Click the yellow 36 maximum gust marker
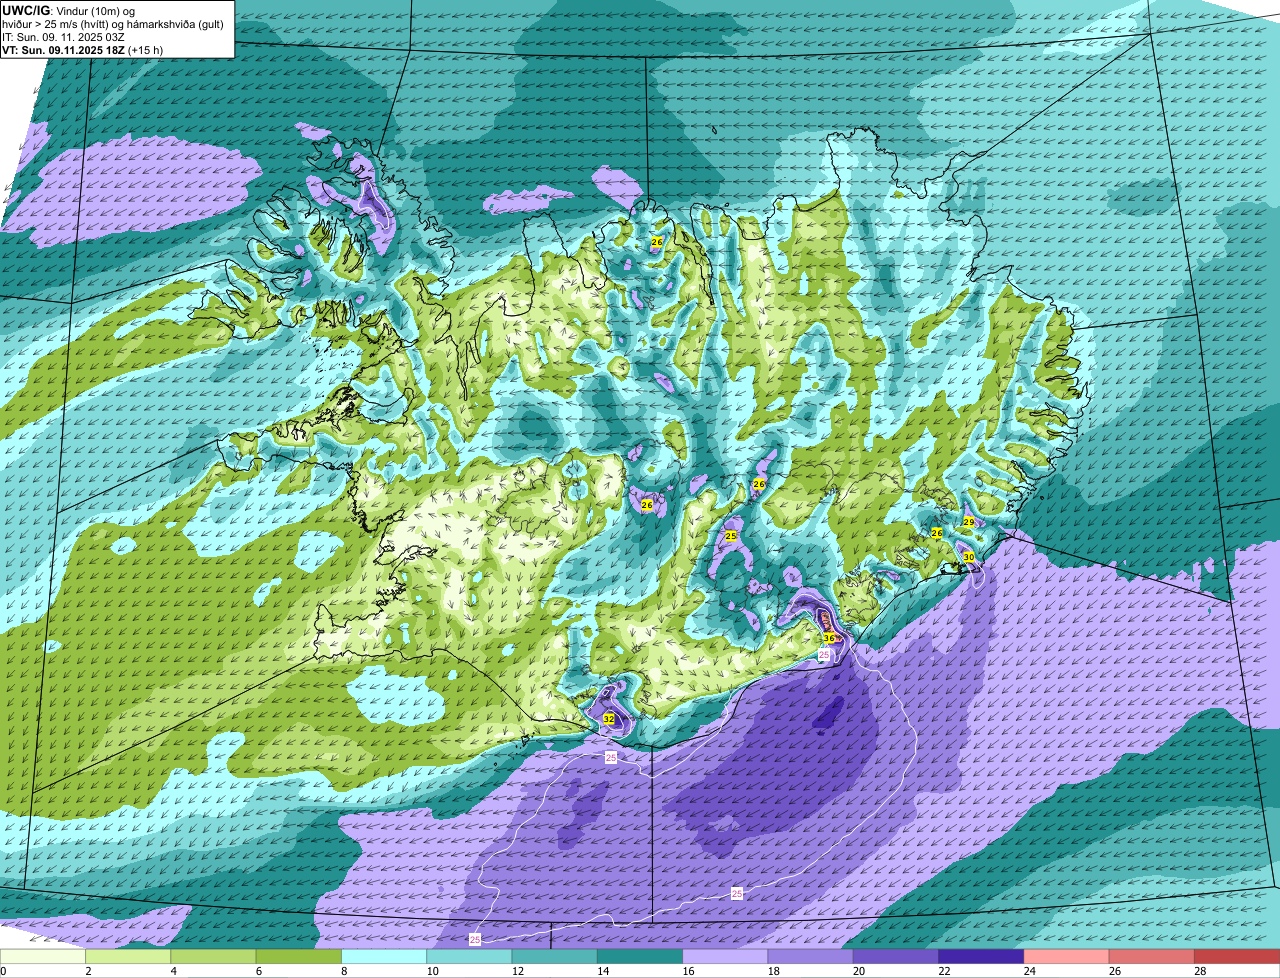Screen dimensions: 1280x978 [829, 638]
